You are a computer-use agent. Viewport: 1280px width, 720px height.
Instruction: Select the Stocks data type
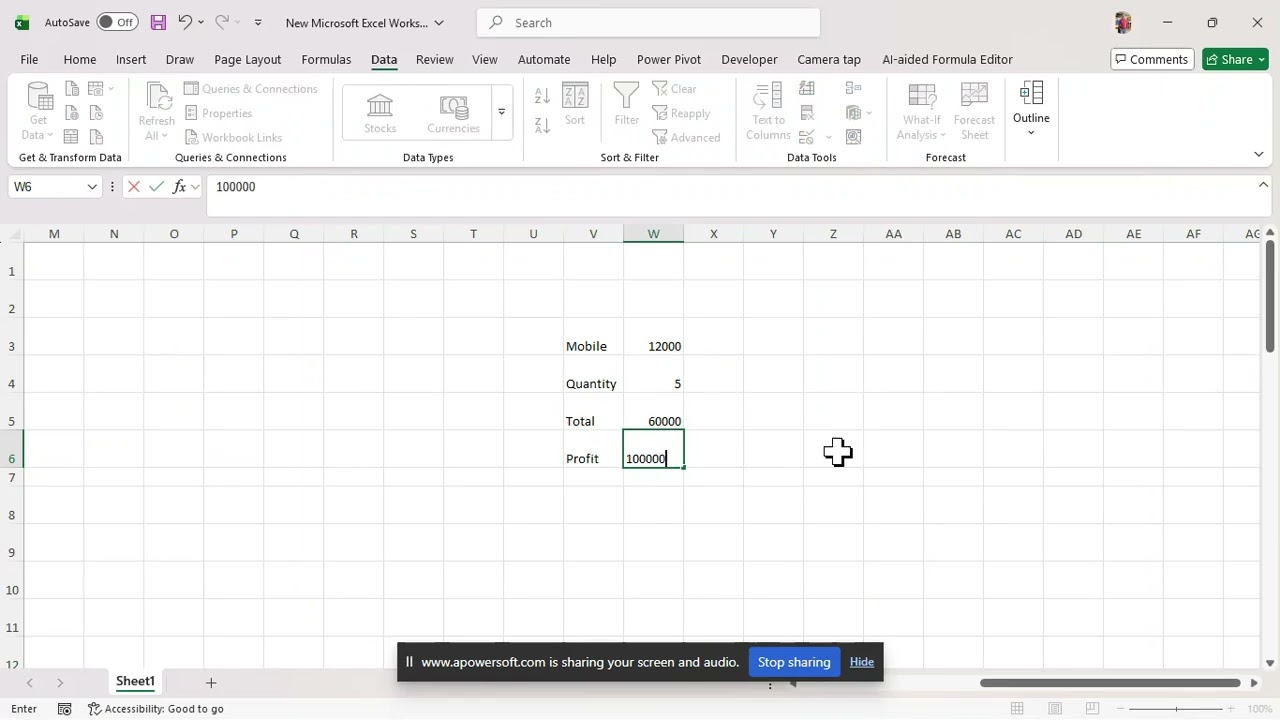click(x=380, y=112)
